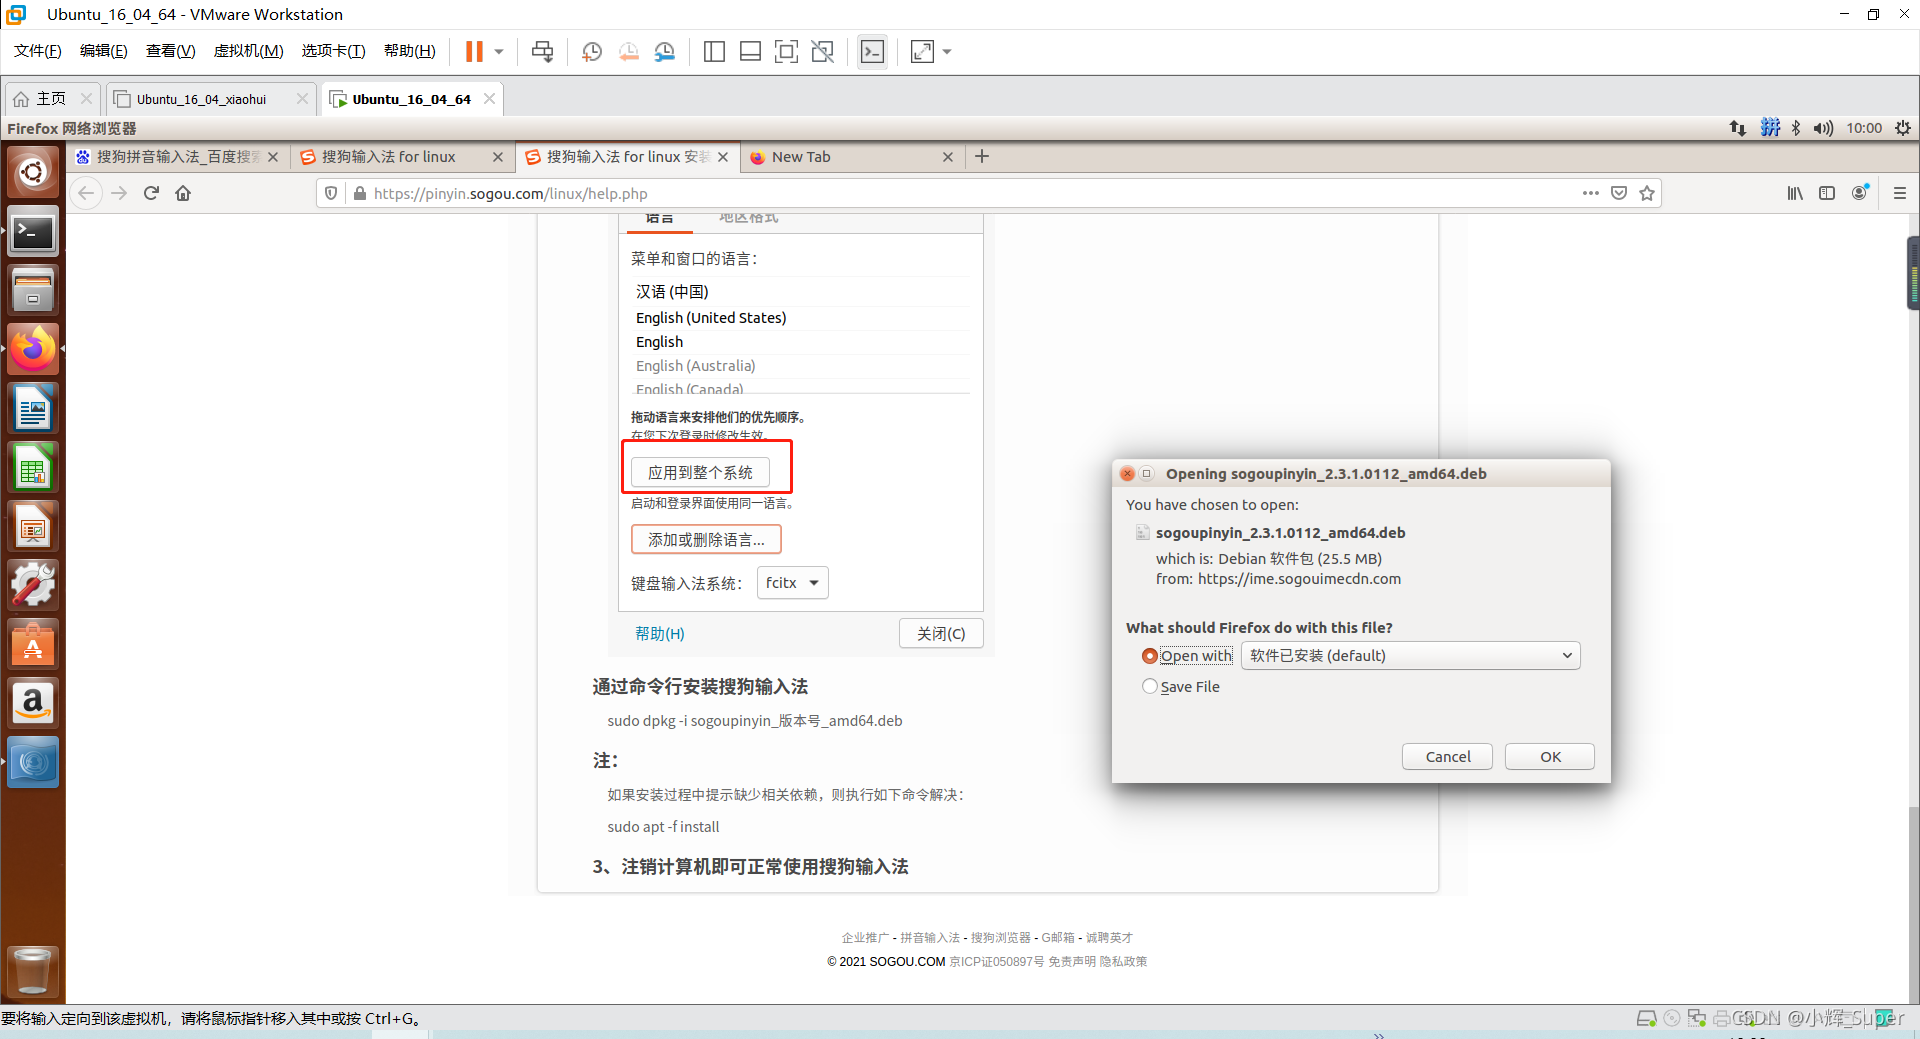
Task: Open Ubuntu Software center from launcher
Action: click(x=33, y=644)
